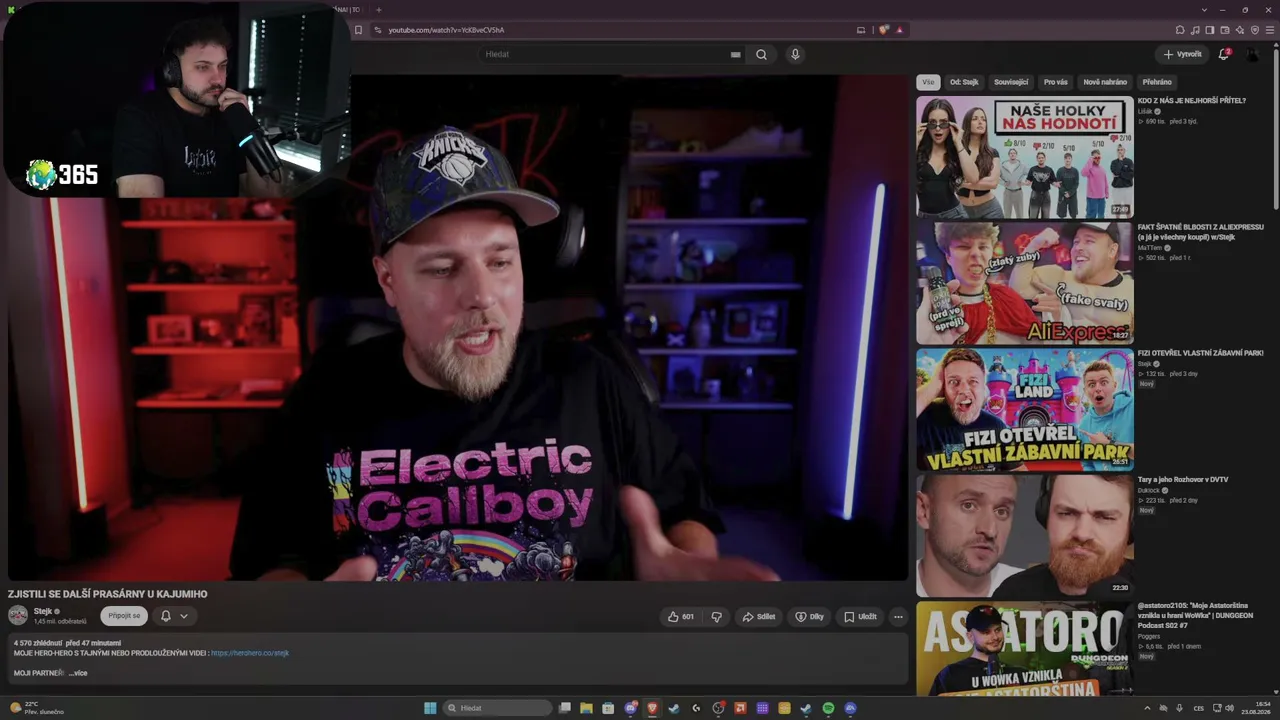Open YouTube notifications bell
This screenshot has height=720, width=1280.
pos(1223,54)
